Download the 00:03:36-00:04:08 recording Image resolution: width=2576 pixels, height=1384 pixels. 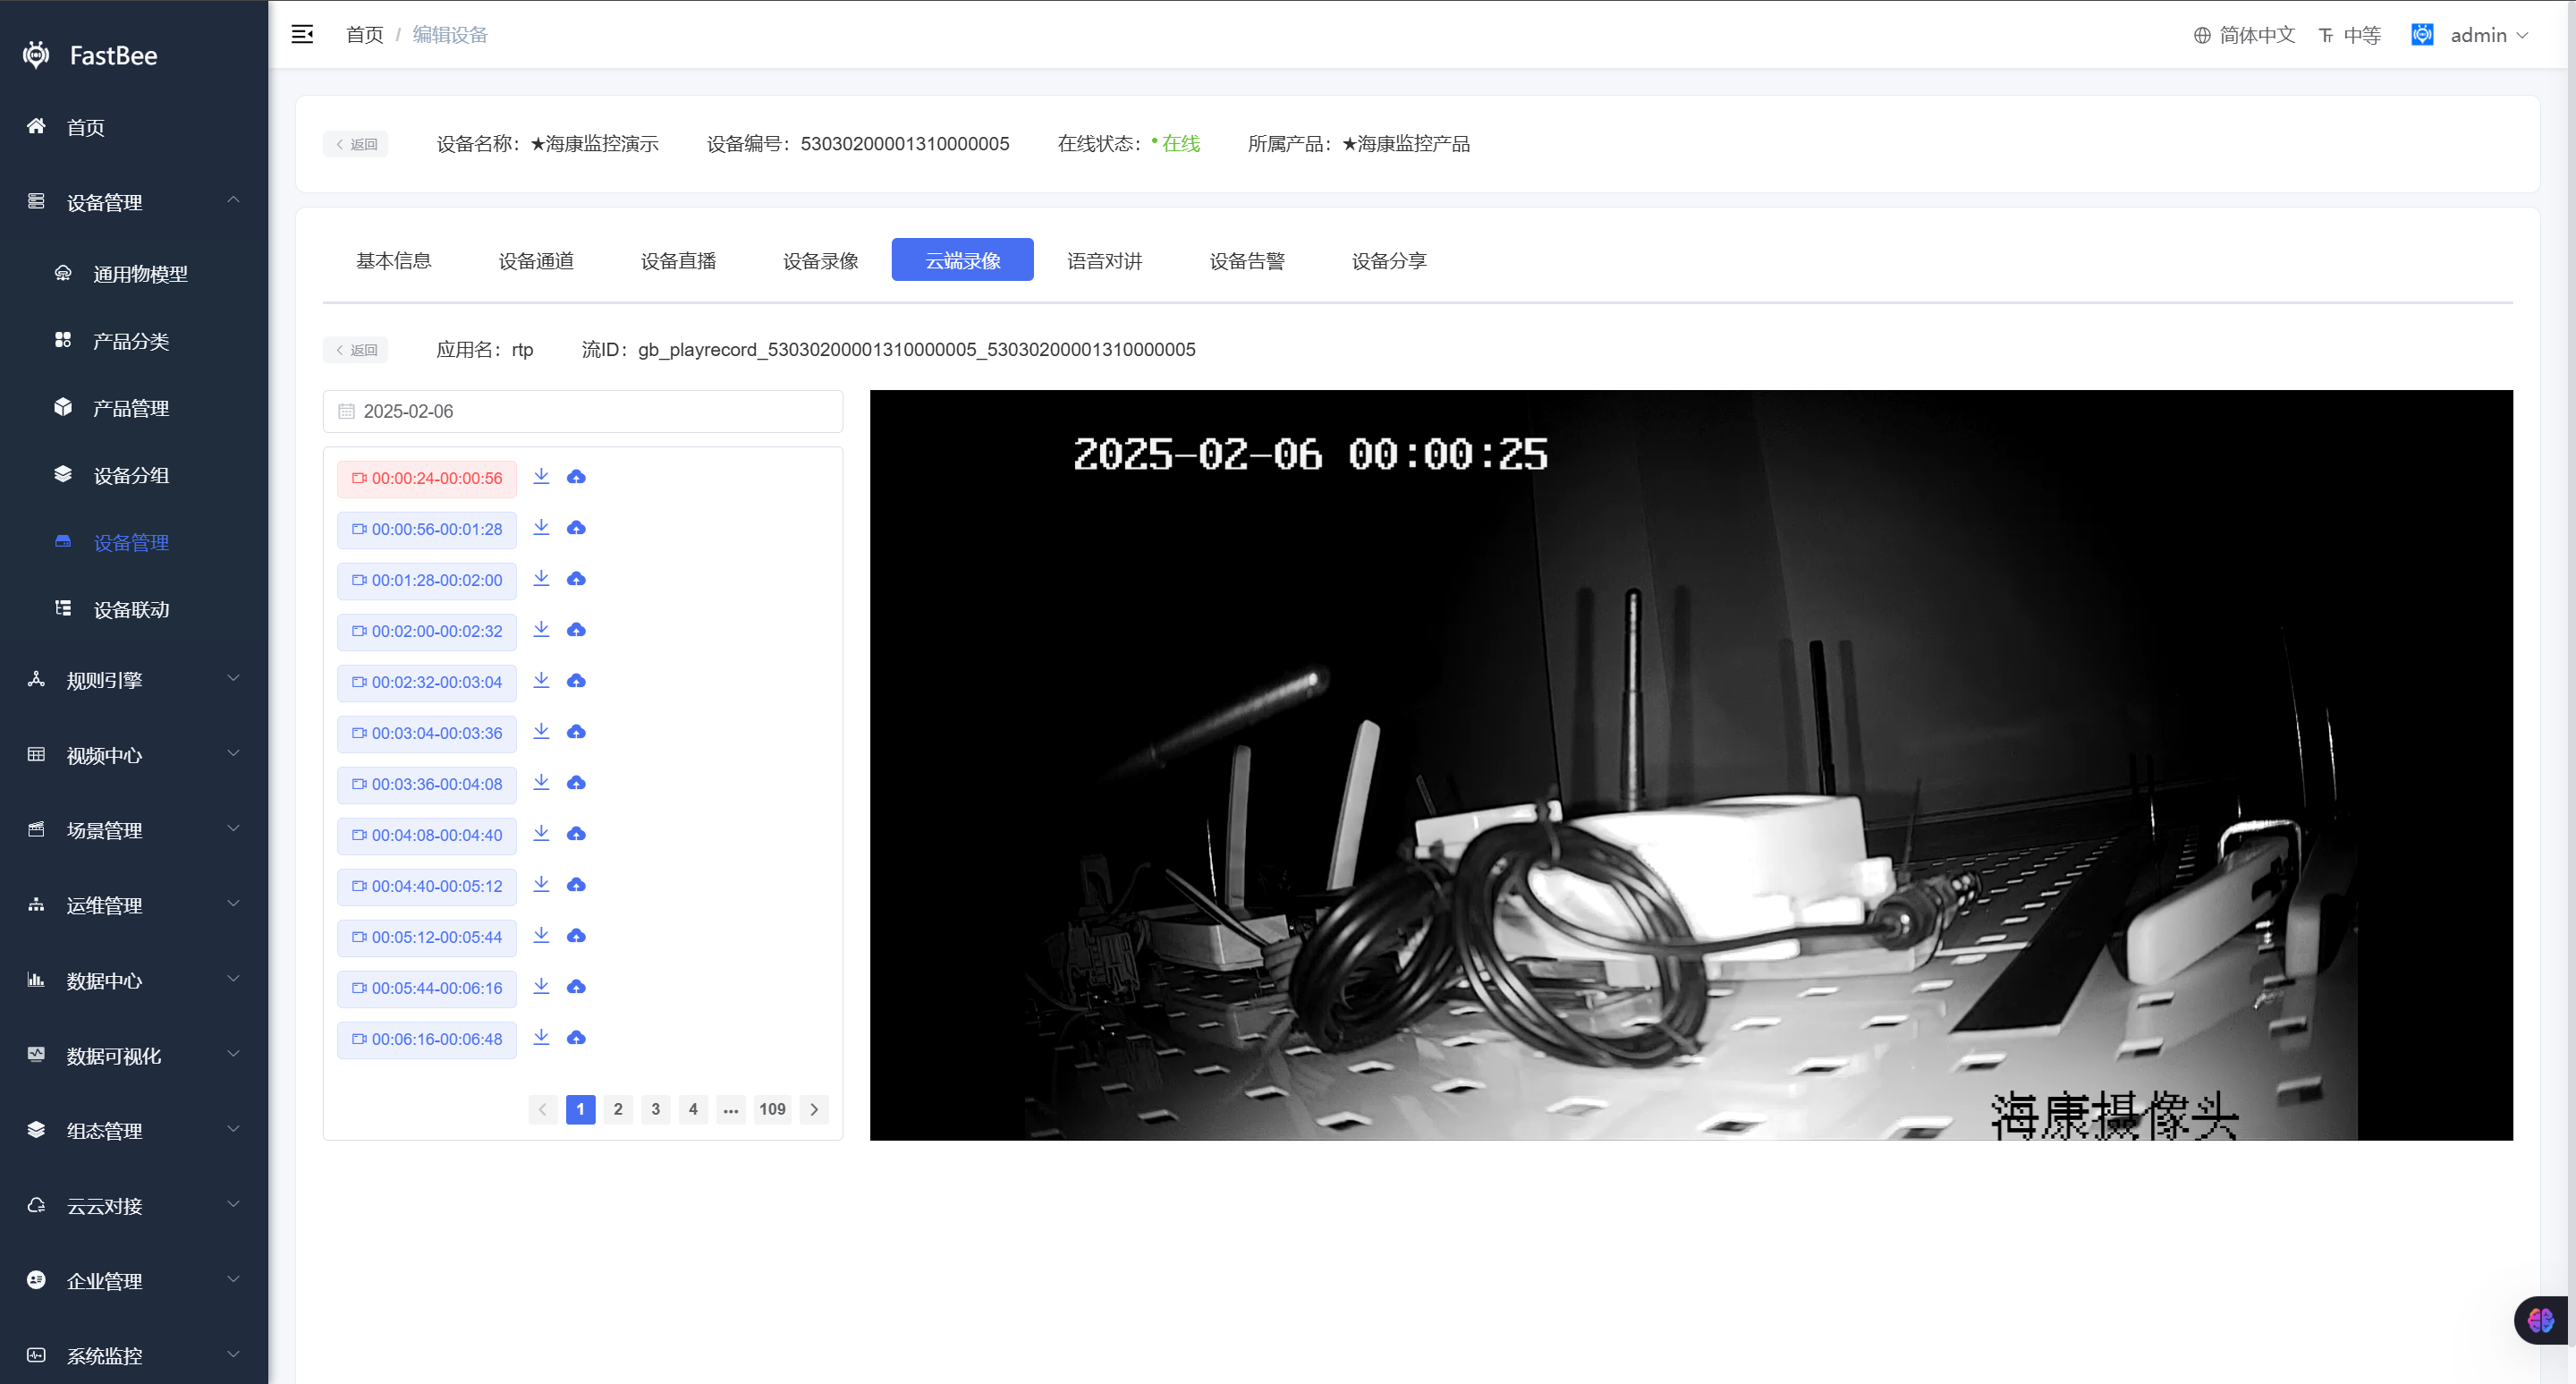(541, 782)
